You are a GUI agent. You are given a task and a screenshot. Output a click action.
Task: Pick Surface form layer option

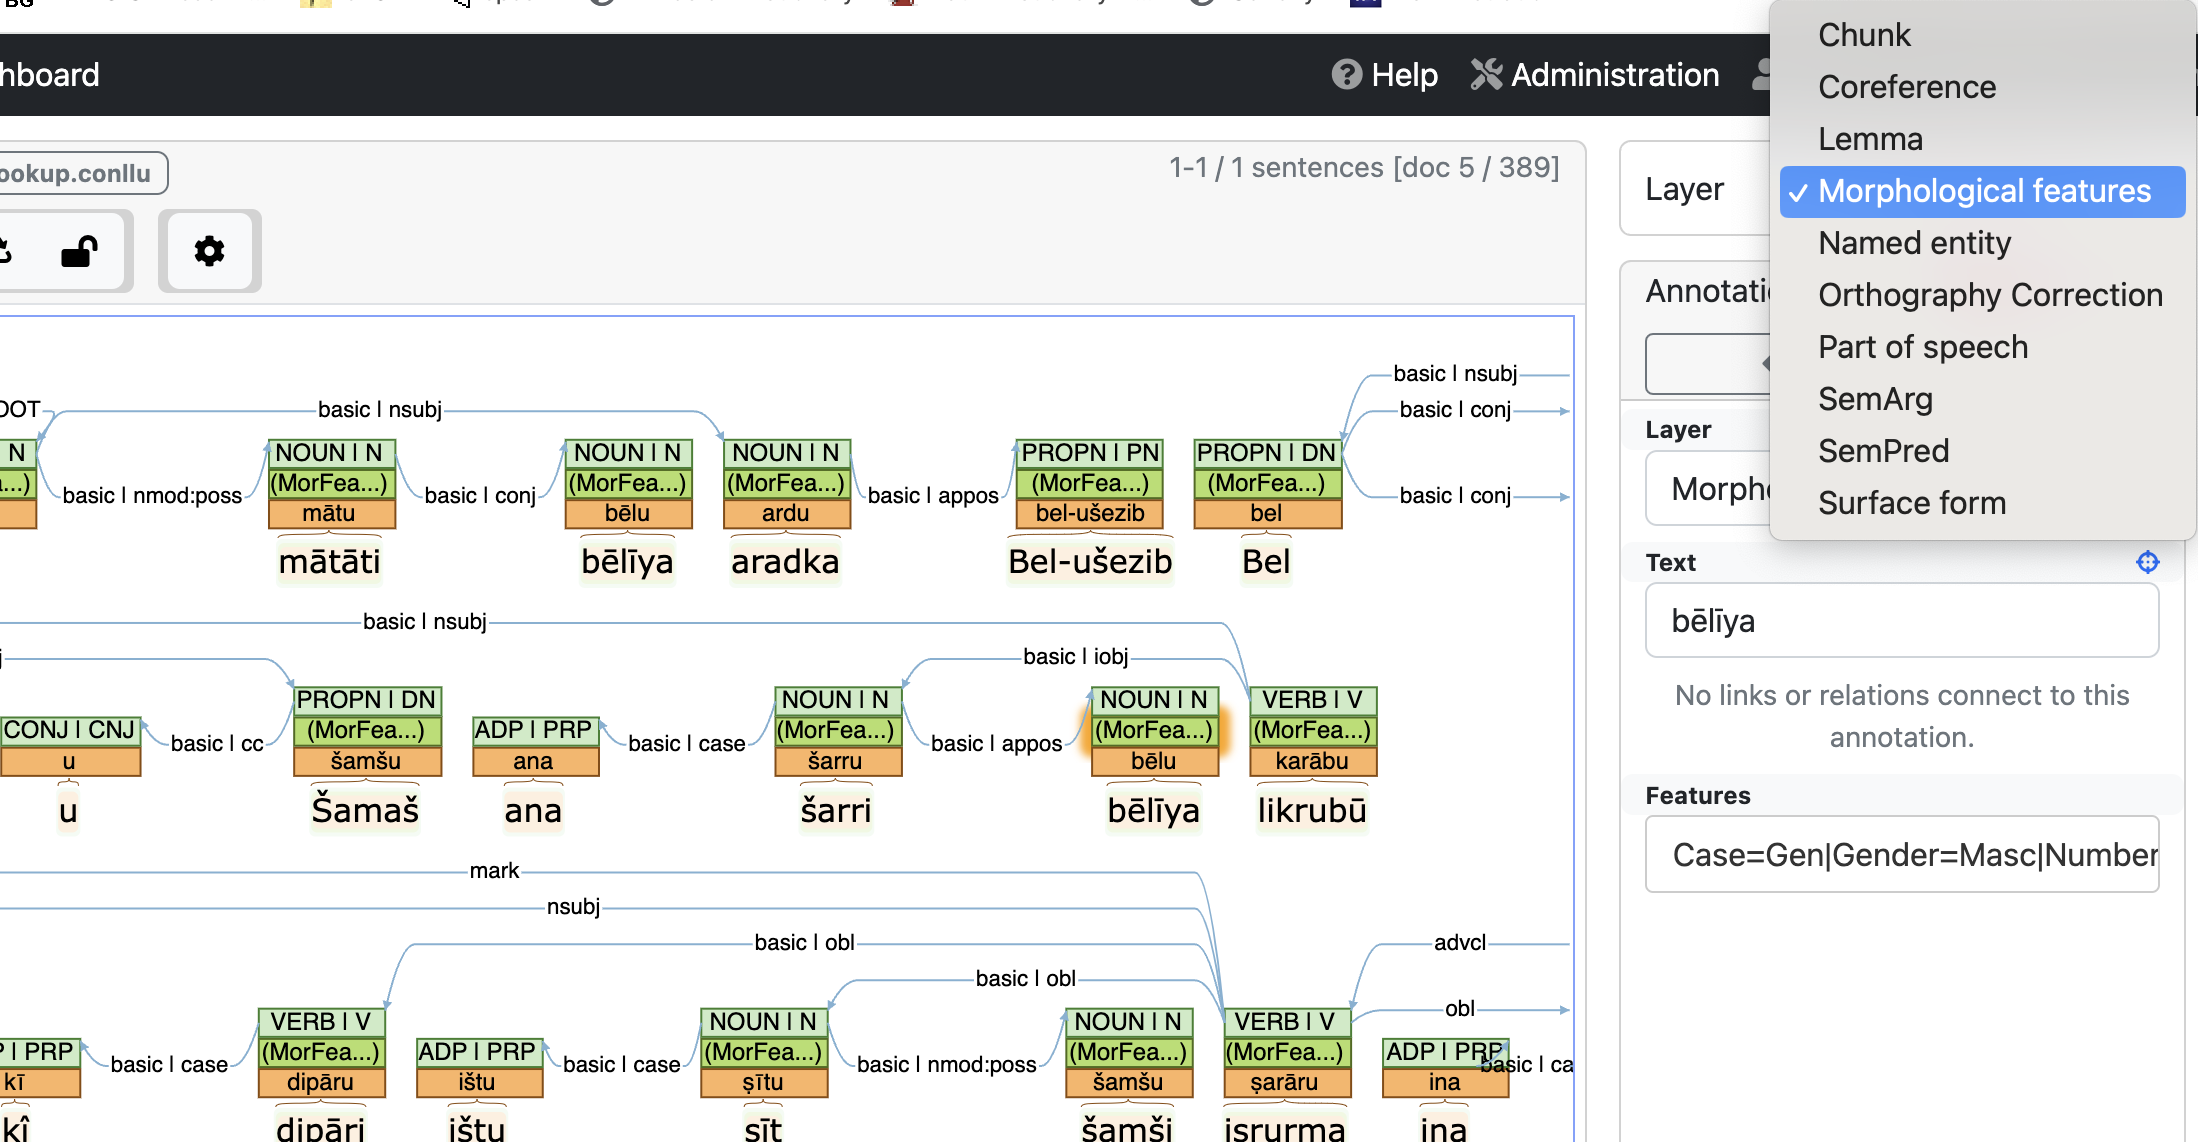coord(1911,503)
